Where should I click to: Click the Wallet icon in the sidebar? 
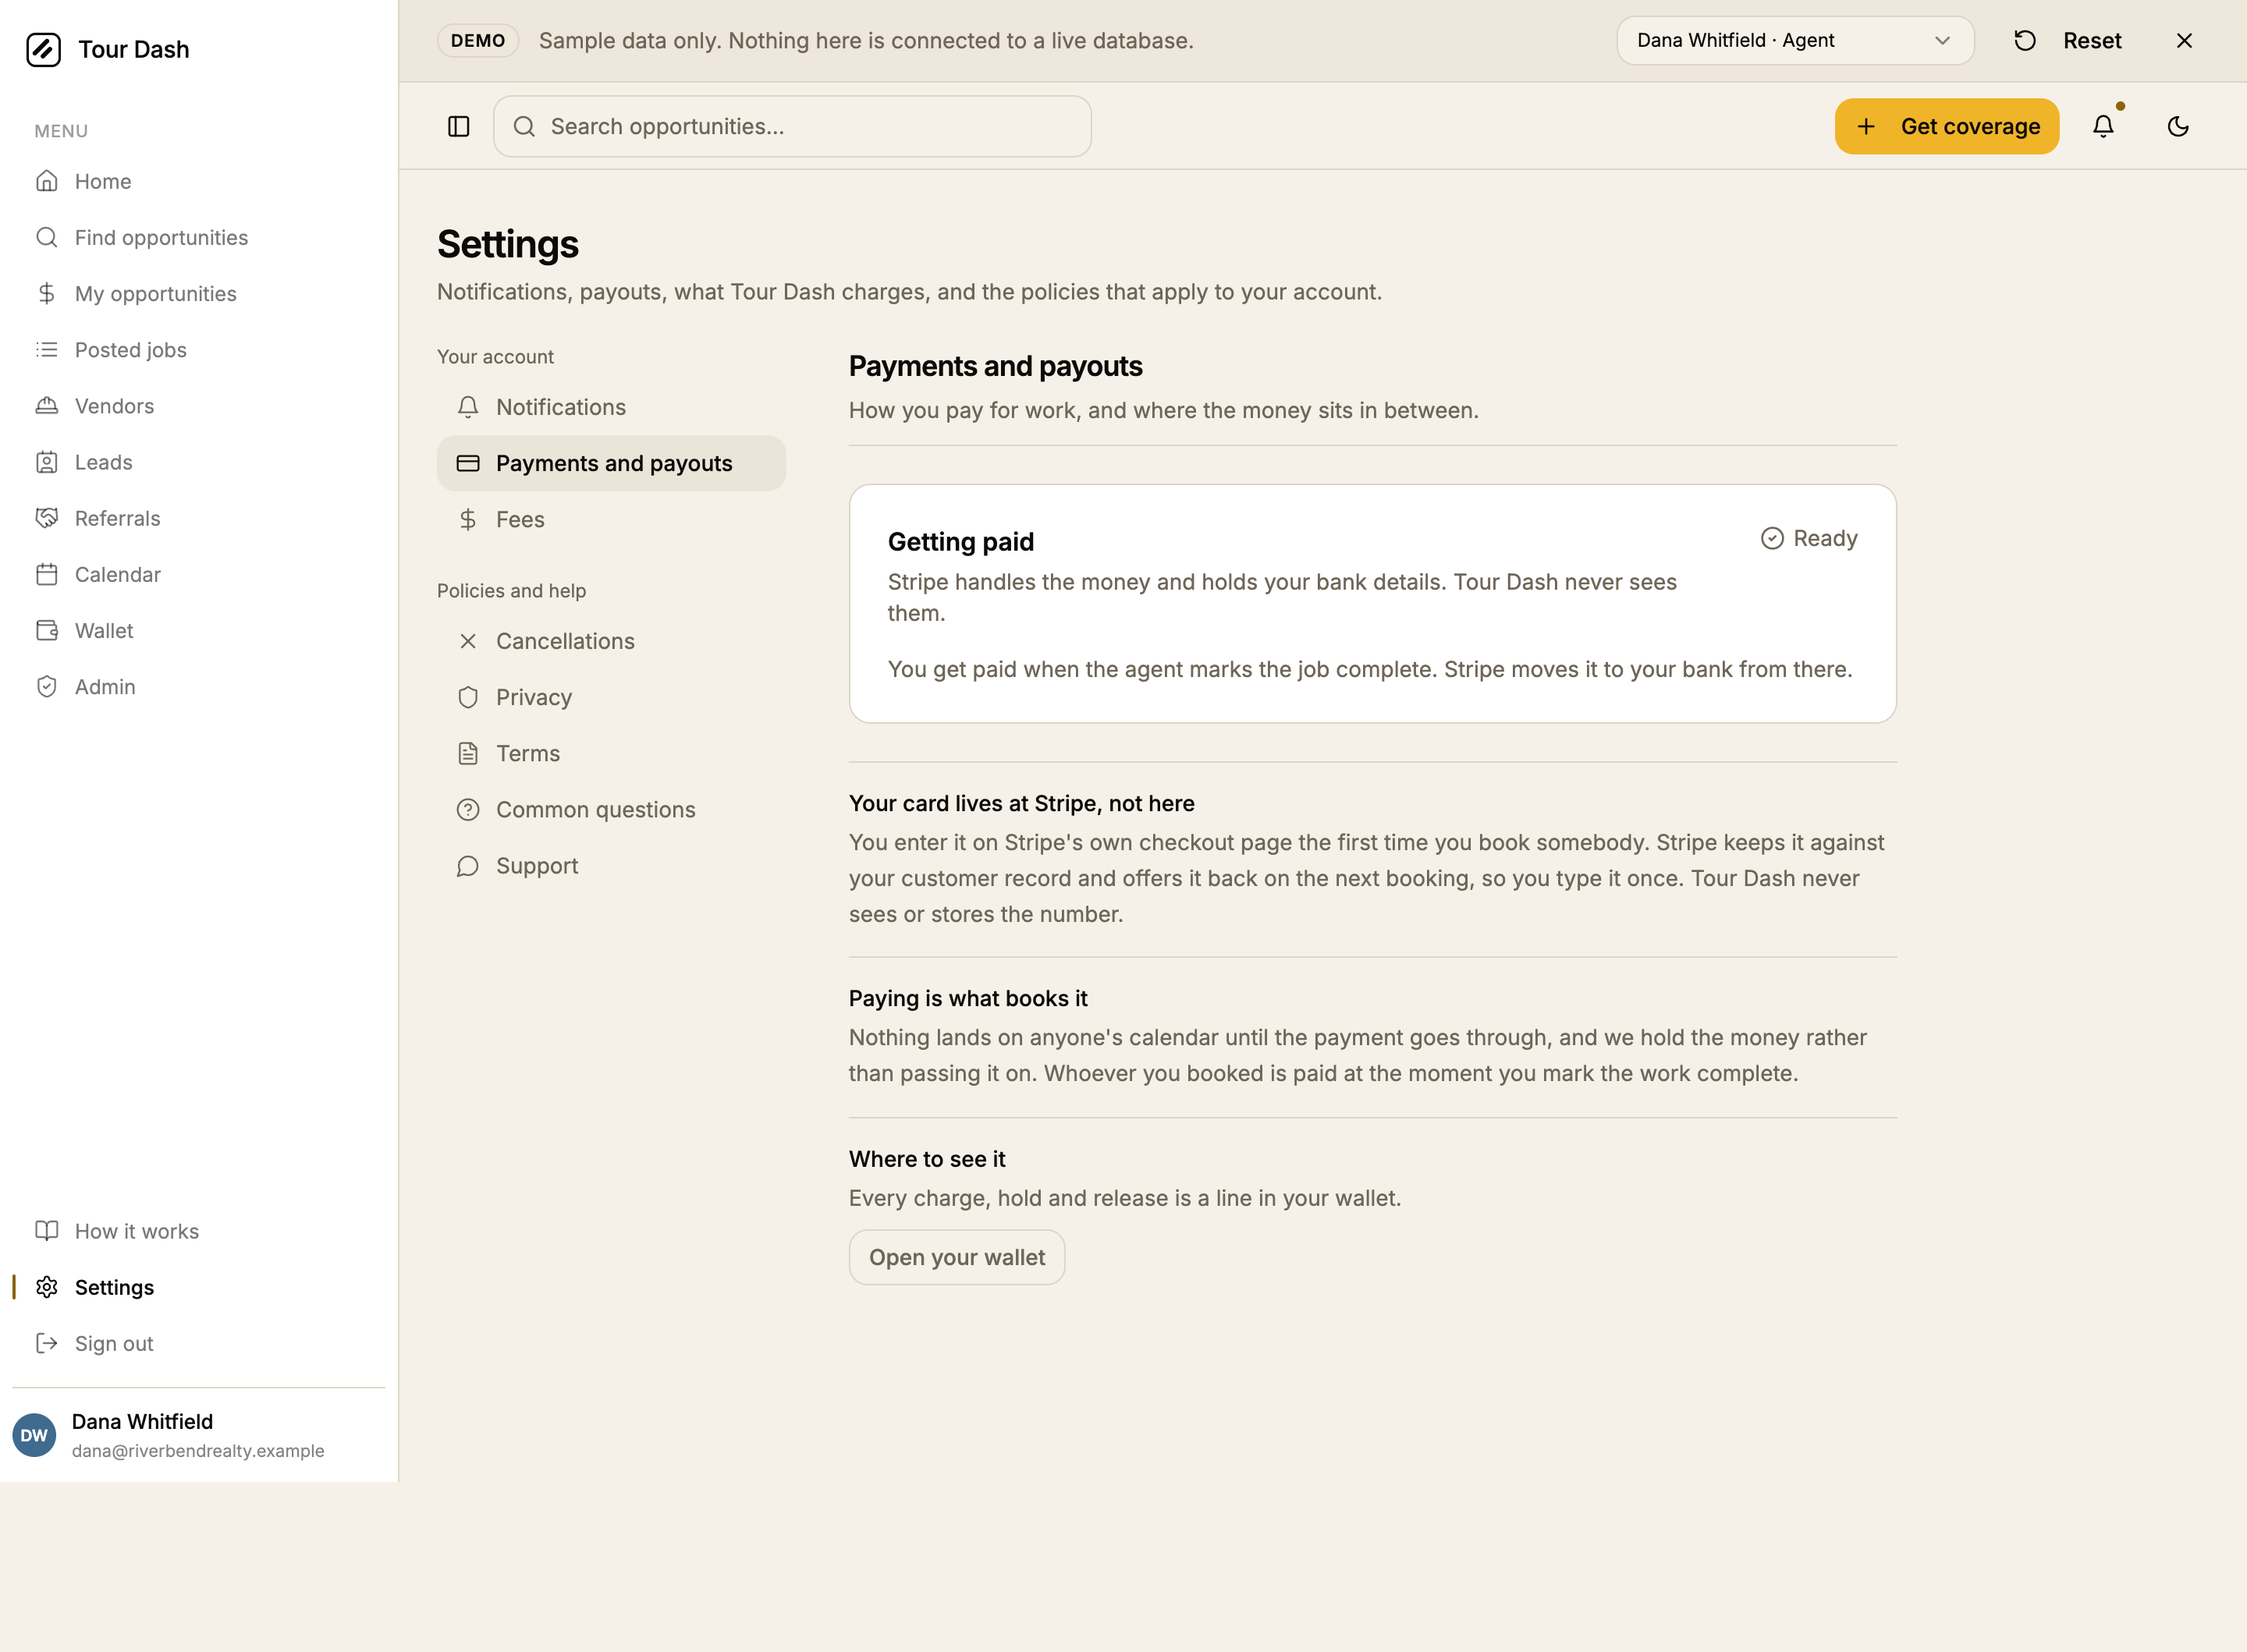(47, 629)
